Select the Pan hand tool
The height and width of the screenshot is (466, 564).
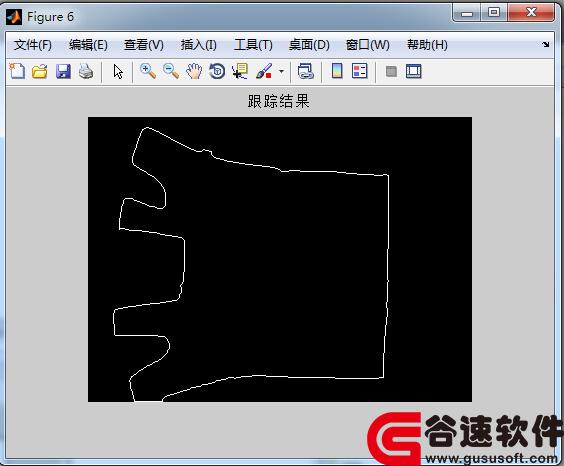pos(194,71)
